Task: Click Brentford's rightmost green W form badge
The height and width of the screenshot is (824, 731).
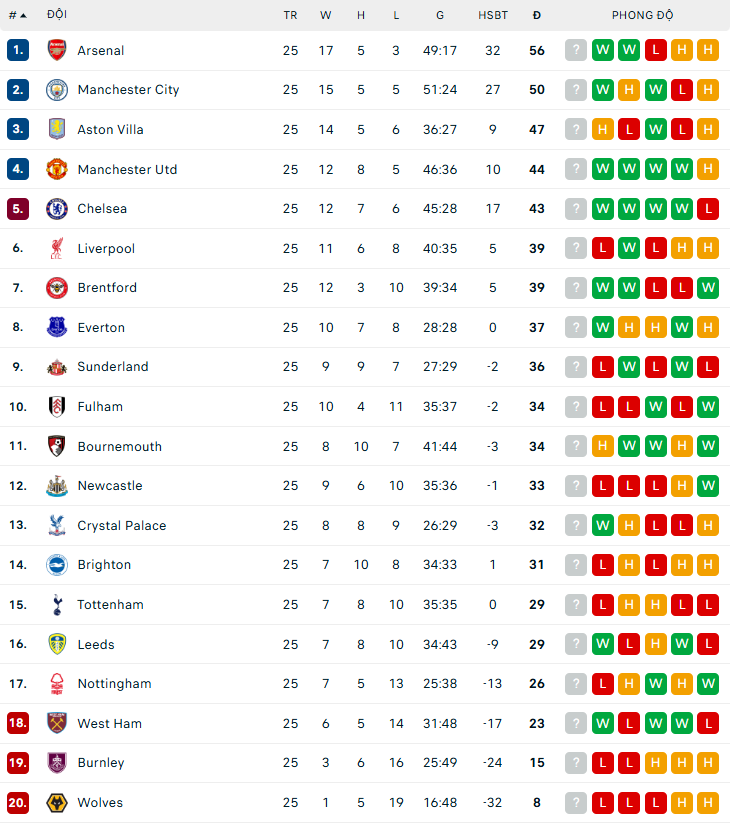Action: click(x=708, y=288)
